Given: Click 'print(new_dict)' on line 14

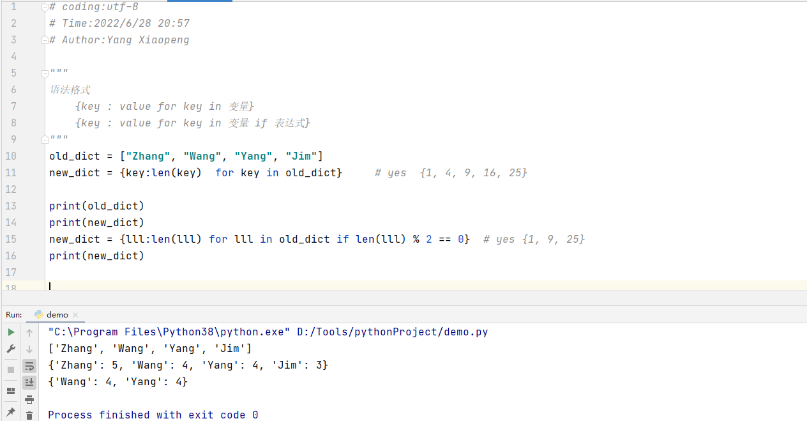Looking at the screenshot, I should 97,222.
